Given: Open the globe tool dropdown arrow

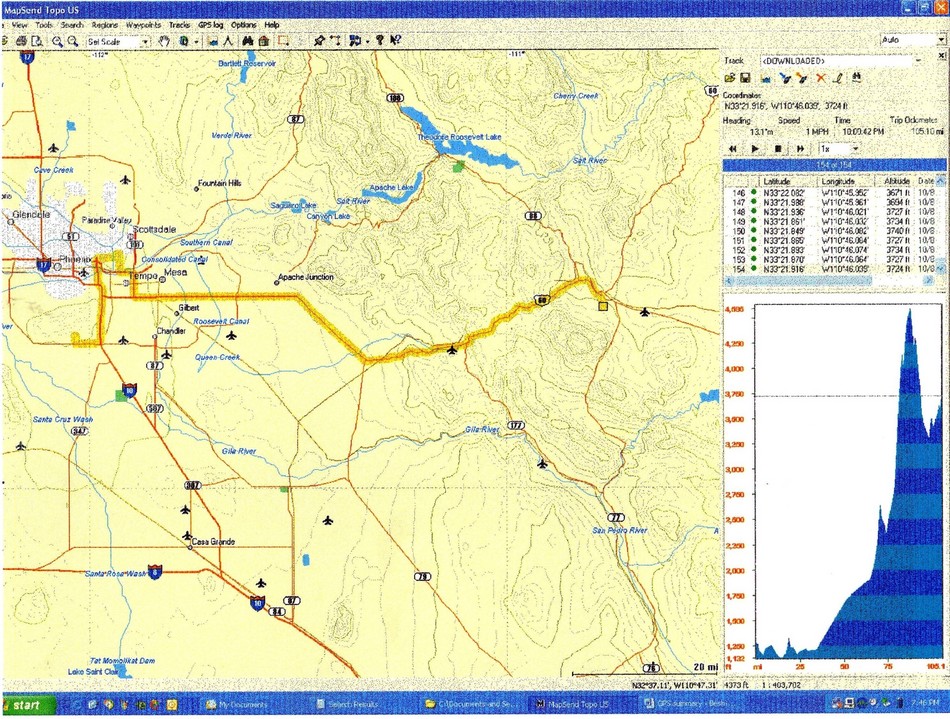Looking at the screenshot, I should pyautogui.click(x=196, y=42).
